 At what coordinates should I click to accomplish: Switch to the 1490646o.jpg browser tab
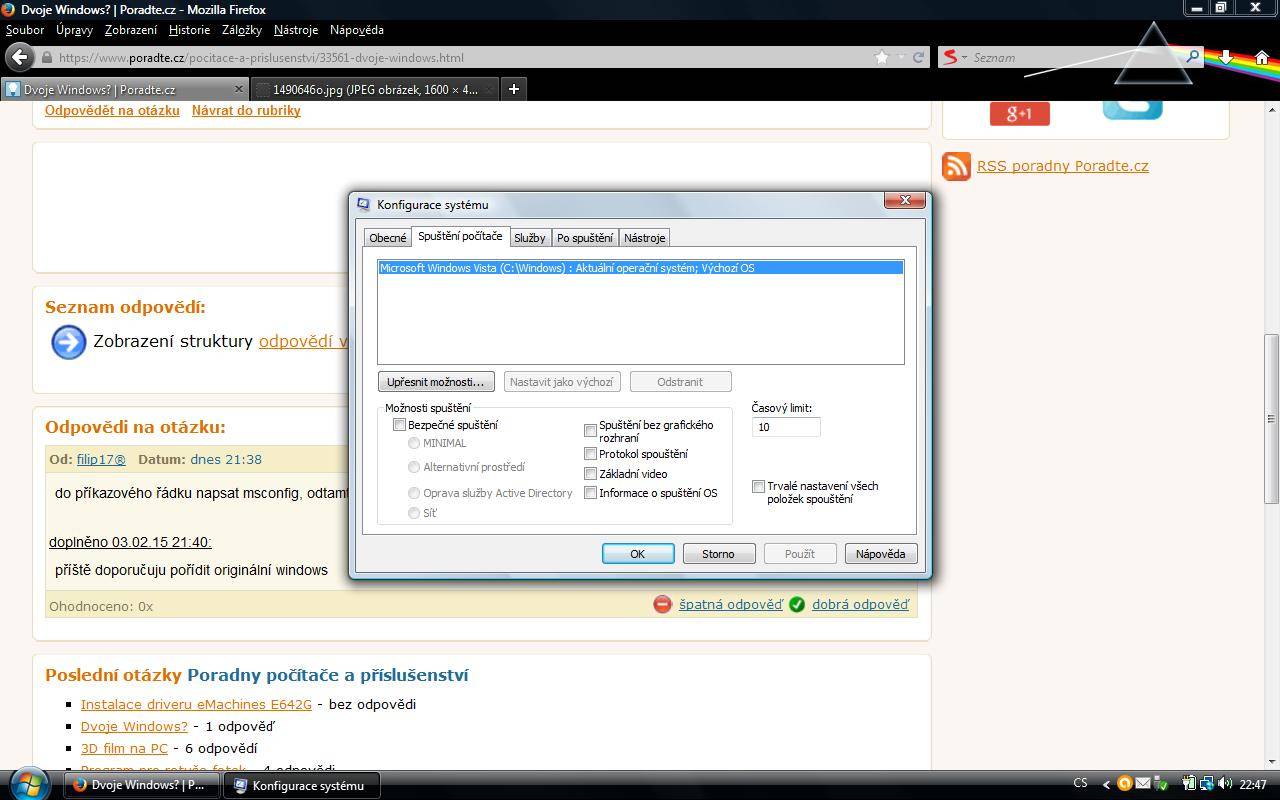point(373,89)
